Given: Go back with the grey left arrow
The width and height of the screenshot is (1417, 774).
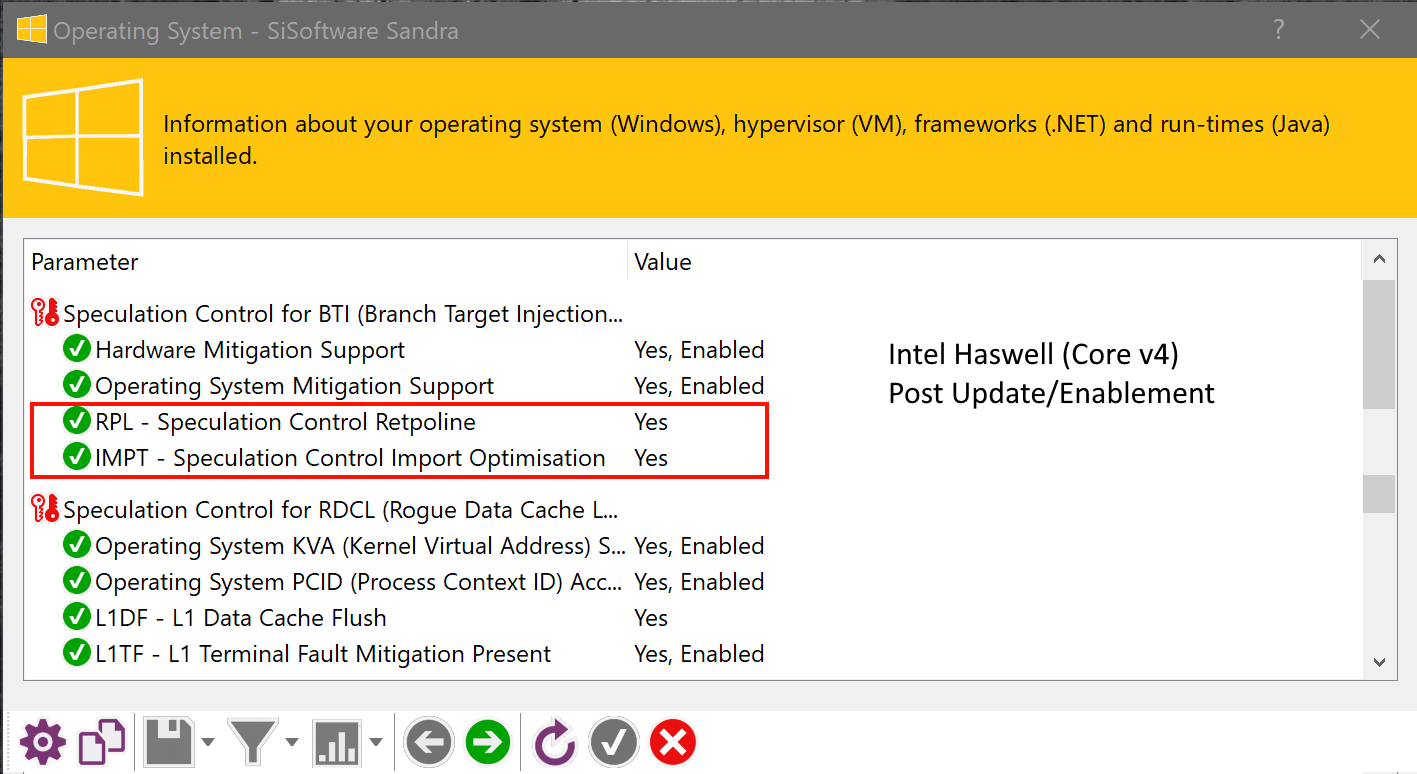Looking at the screenshot, I should tap(429, 743).
